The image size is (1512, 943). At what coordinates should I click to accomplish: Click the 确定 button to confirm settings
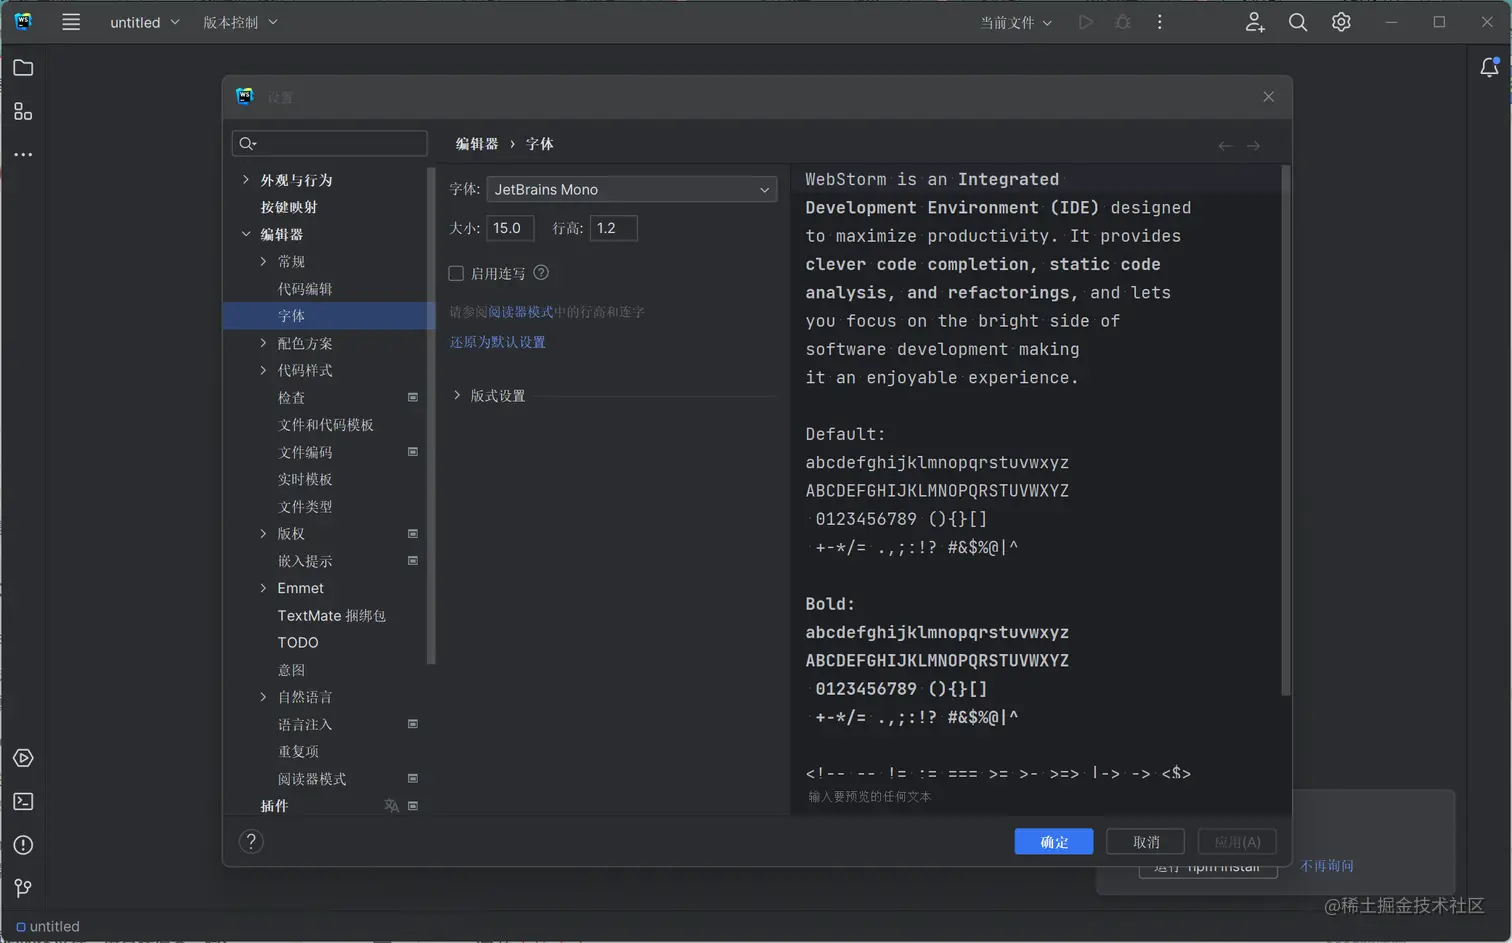click(1053, 841)
